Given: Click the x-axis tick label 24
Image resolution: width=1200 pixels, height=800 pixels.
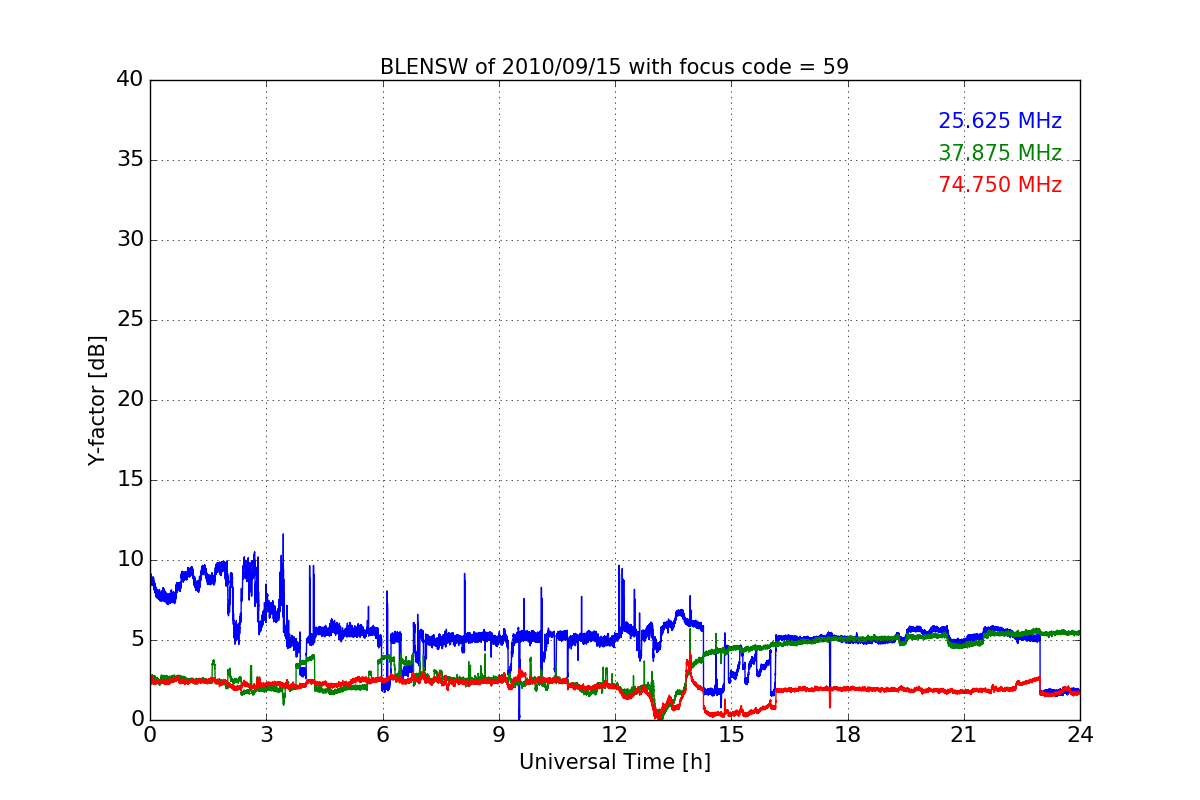Looking at the screenshot, I should click(x=1080, y=734).
